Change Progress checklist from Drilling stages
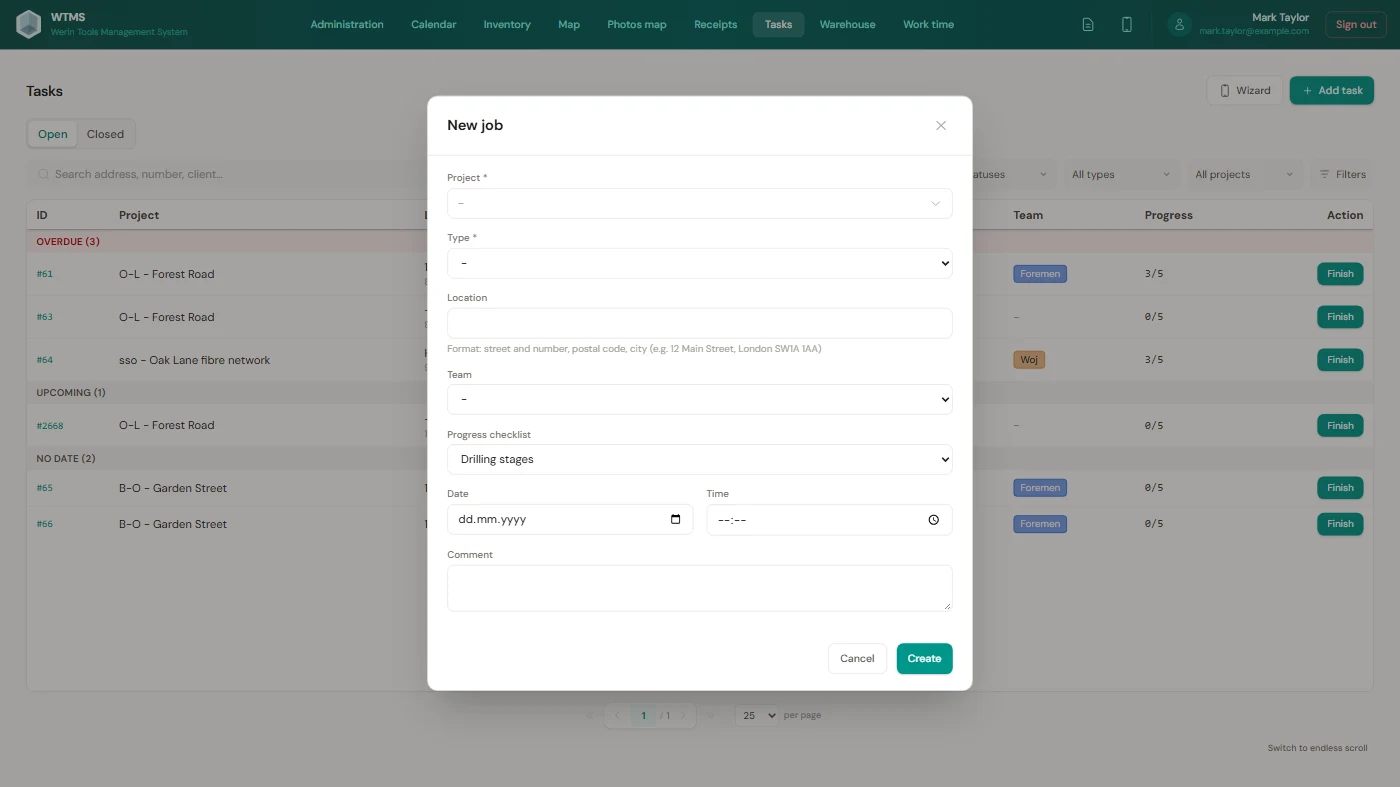 coord(700,459)
